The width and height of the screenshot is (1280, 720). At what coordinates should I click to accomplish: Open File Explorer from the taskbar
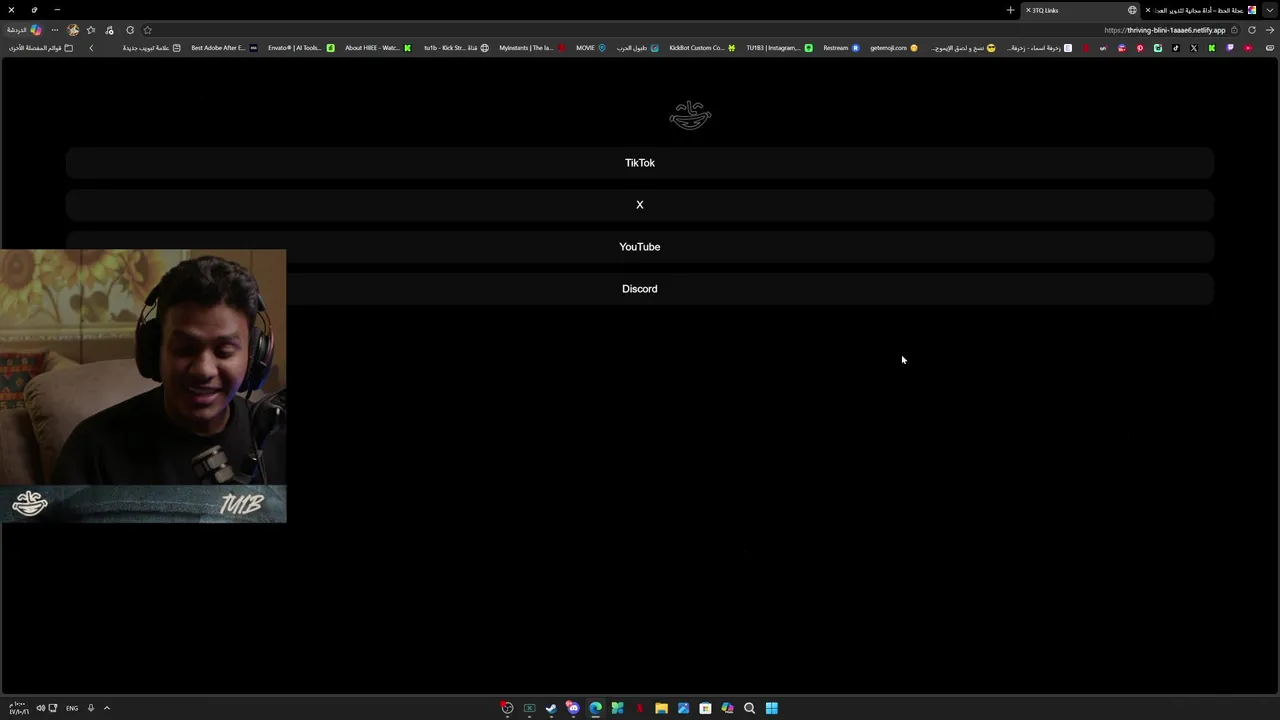pyautogui.click(x=661, y=708)
